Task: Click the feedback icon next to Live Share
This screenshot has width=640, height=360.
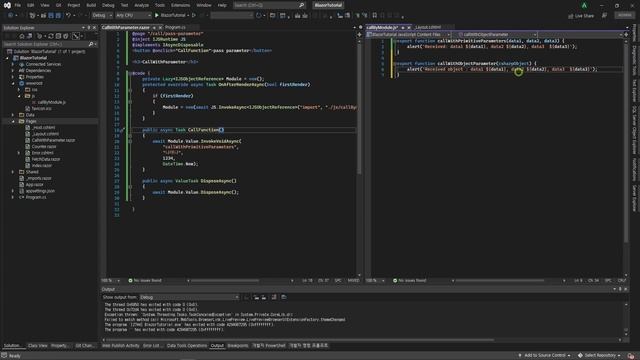Action: click(x=604, y=16)
